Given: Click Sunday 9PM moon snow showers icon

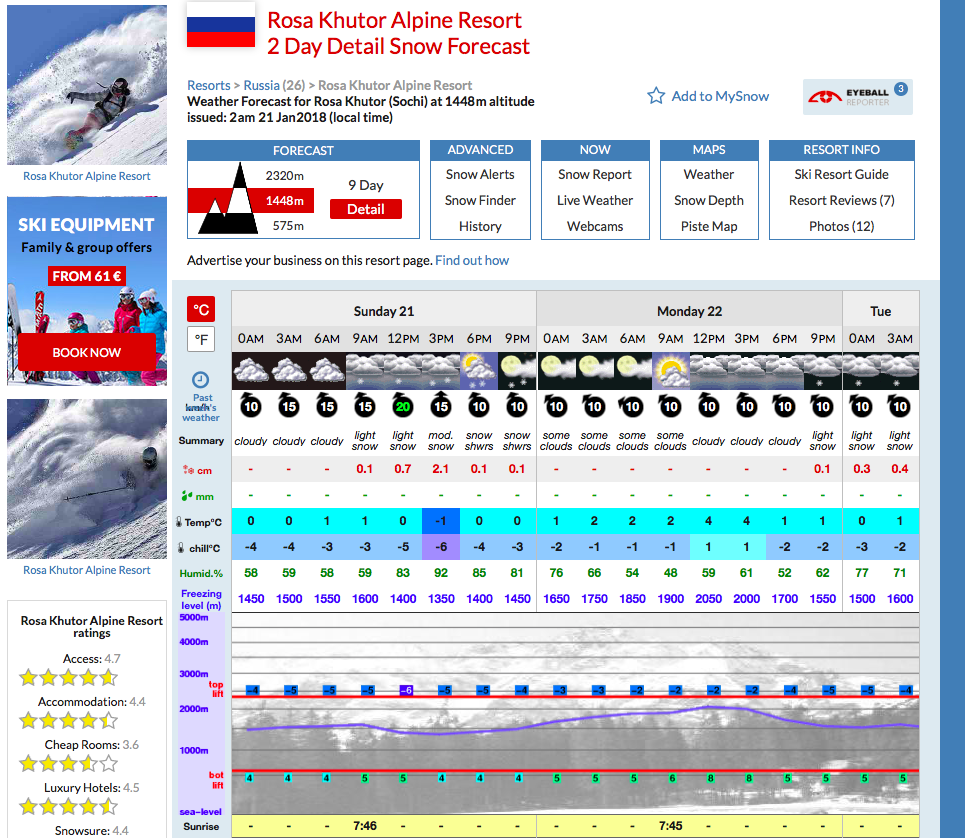Looking at the screenshot, I should 517,371.
